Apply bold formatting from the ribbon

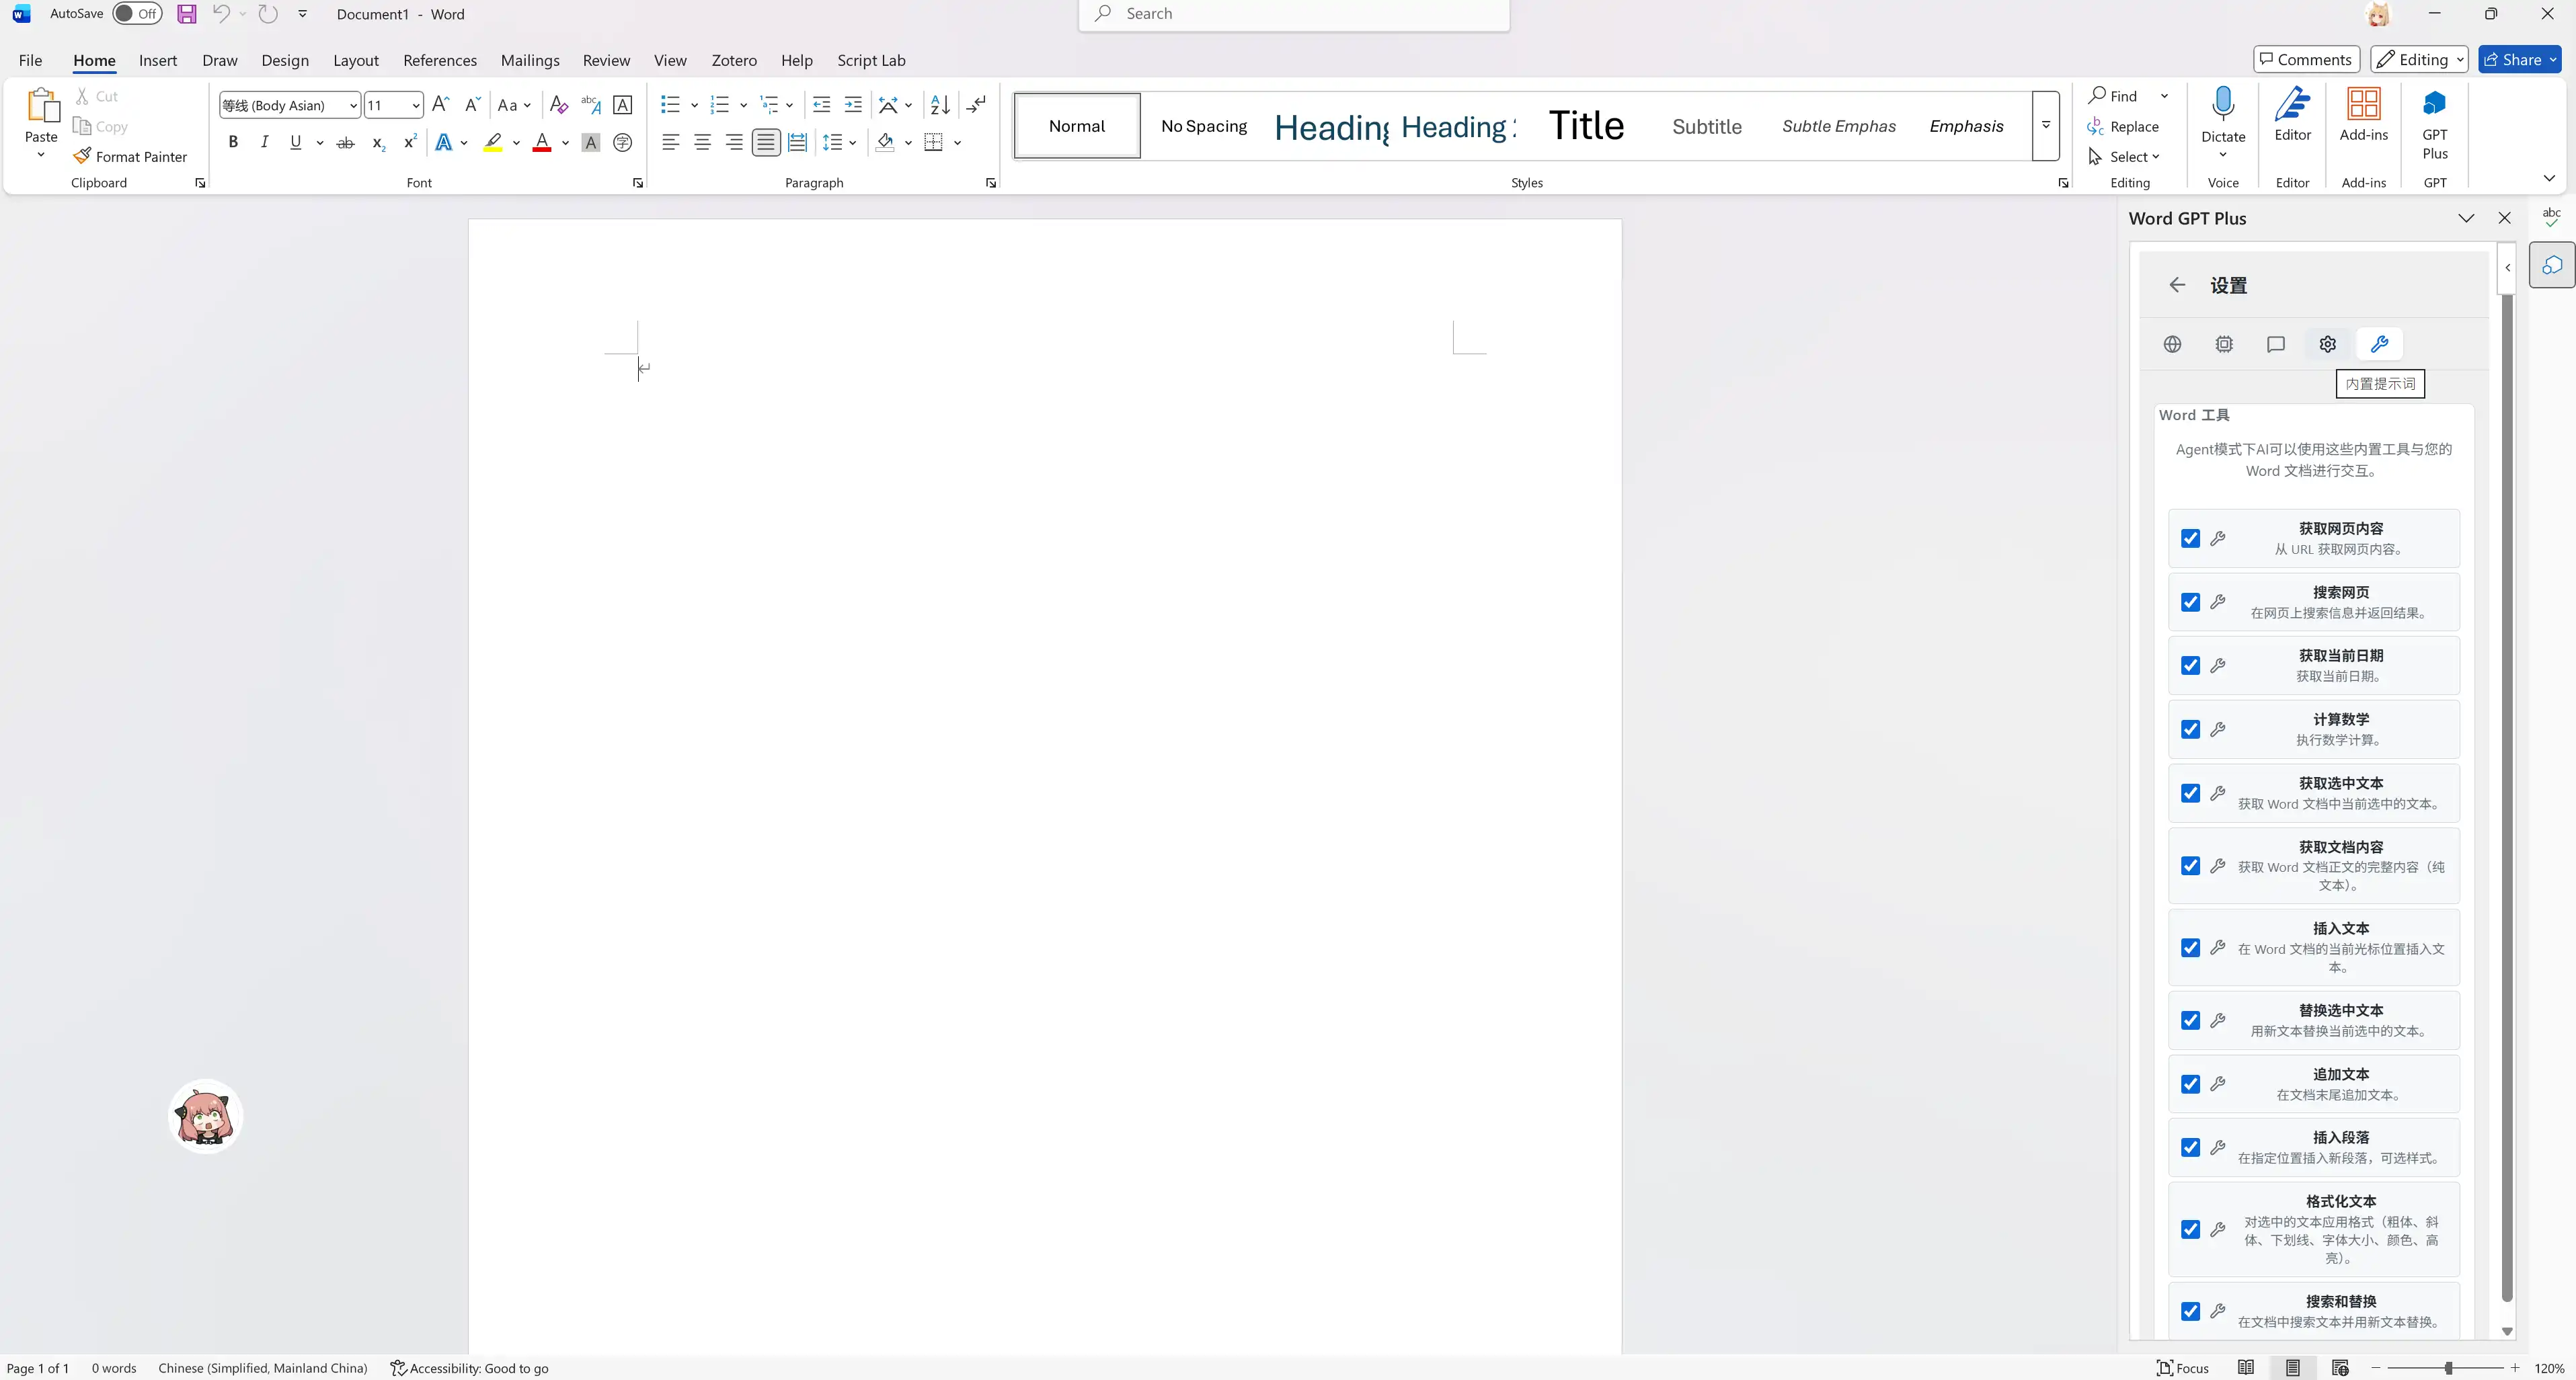click(x=233, y=142)
